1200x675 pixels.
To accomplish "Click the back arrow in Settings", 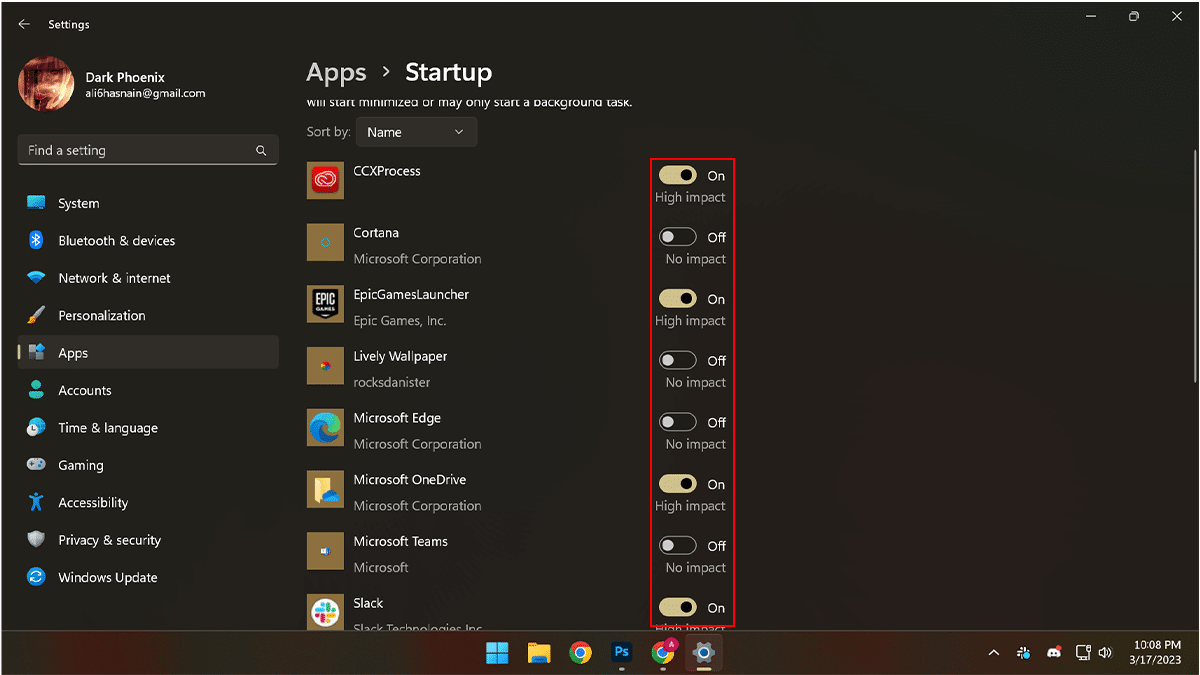I will point(24,24).
